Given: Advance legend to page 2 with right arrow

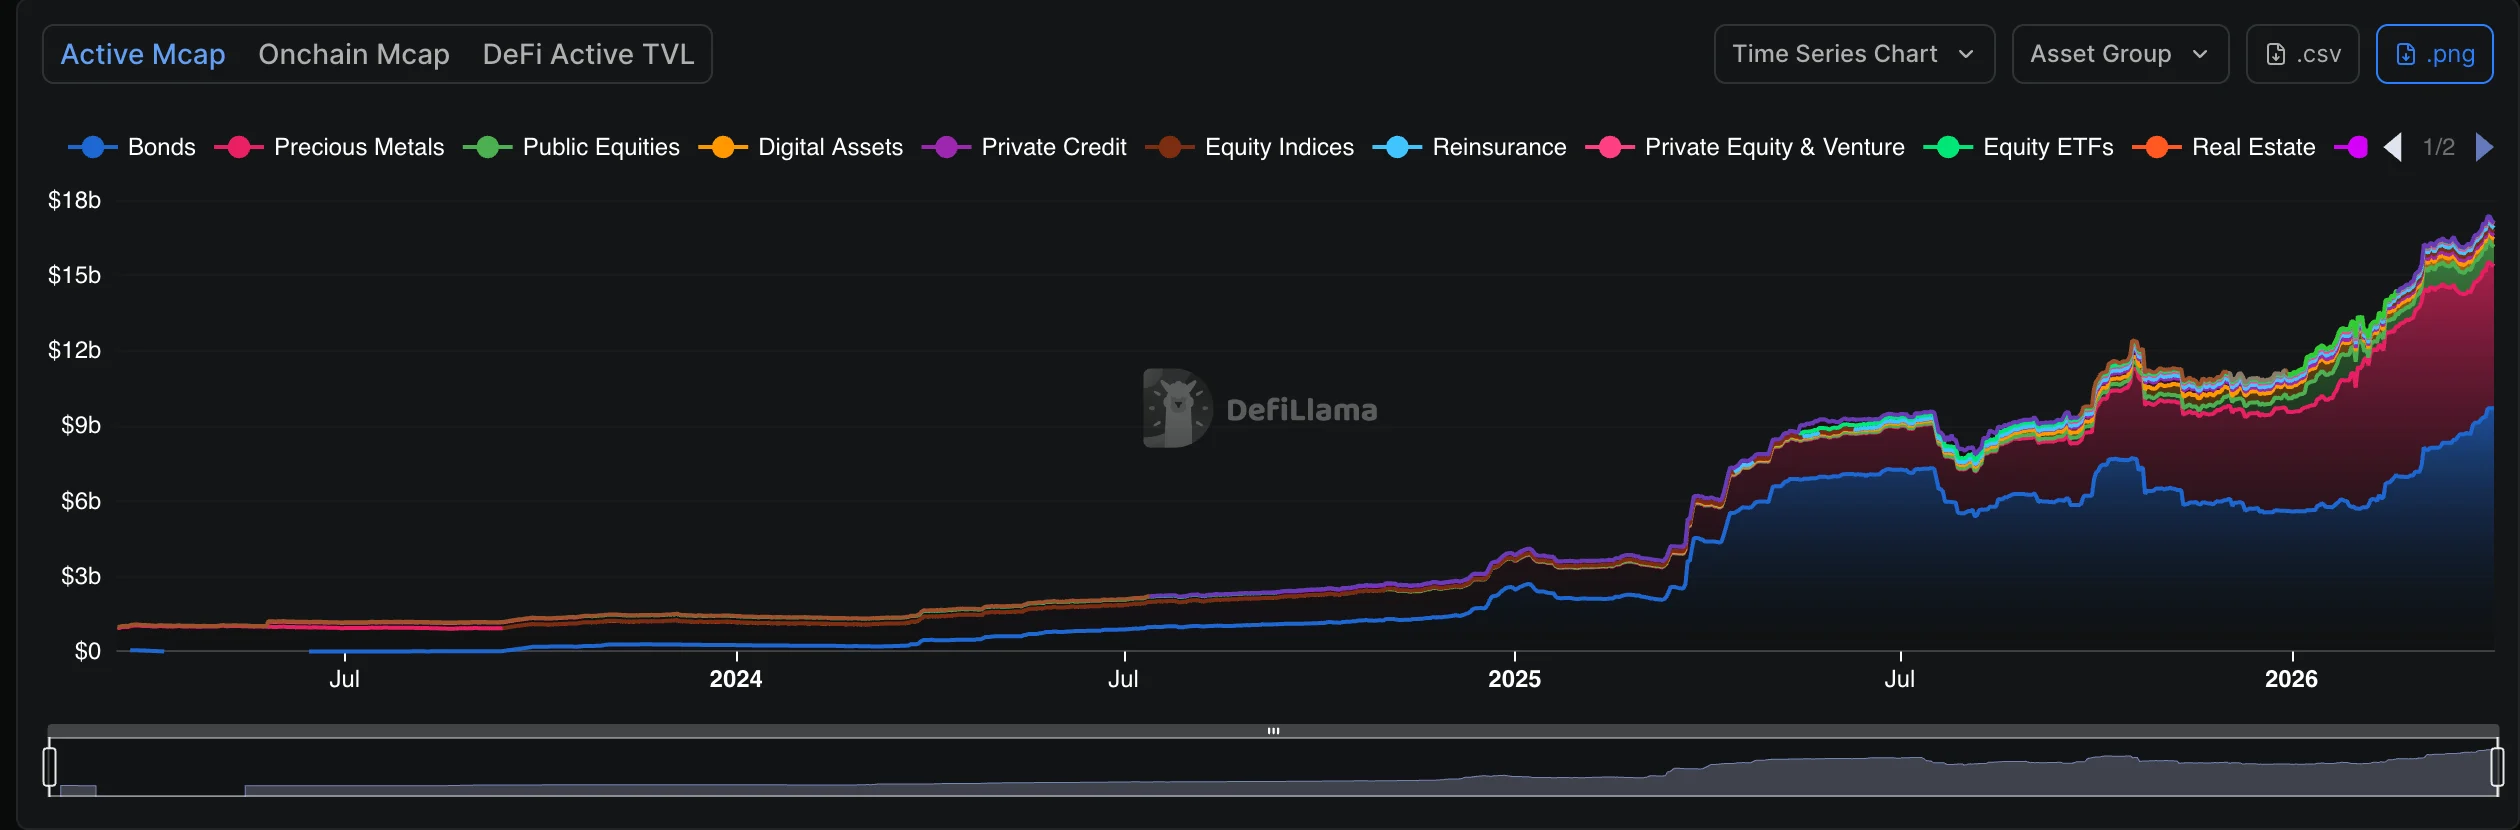Looking at the screenshot, I should coord(2486,146).
